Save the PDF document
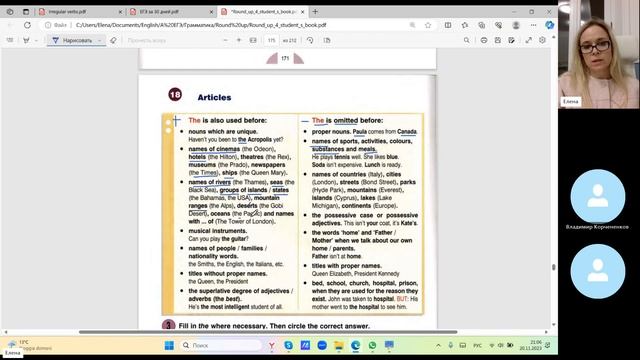This screenshot has height=360, width=640. [x=498, y=40]
